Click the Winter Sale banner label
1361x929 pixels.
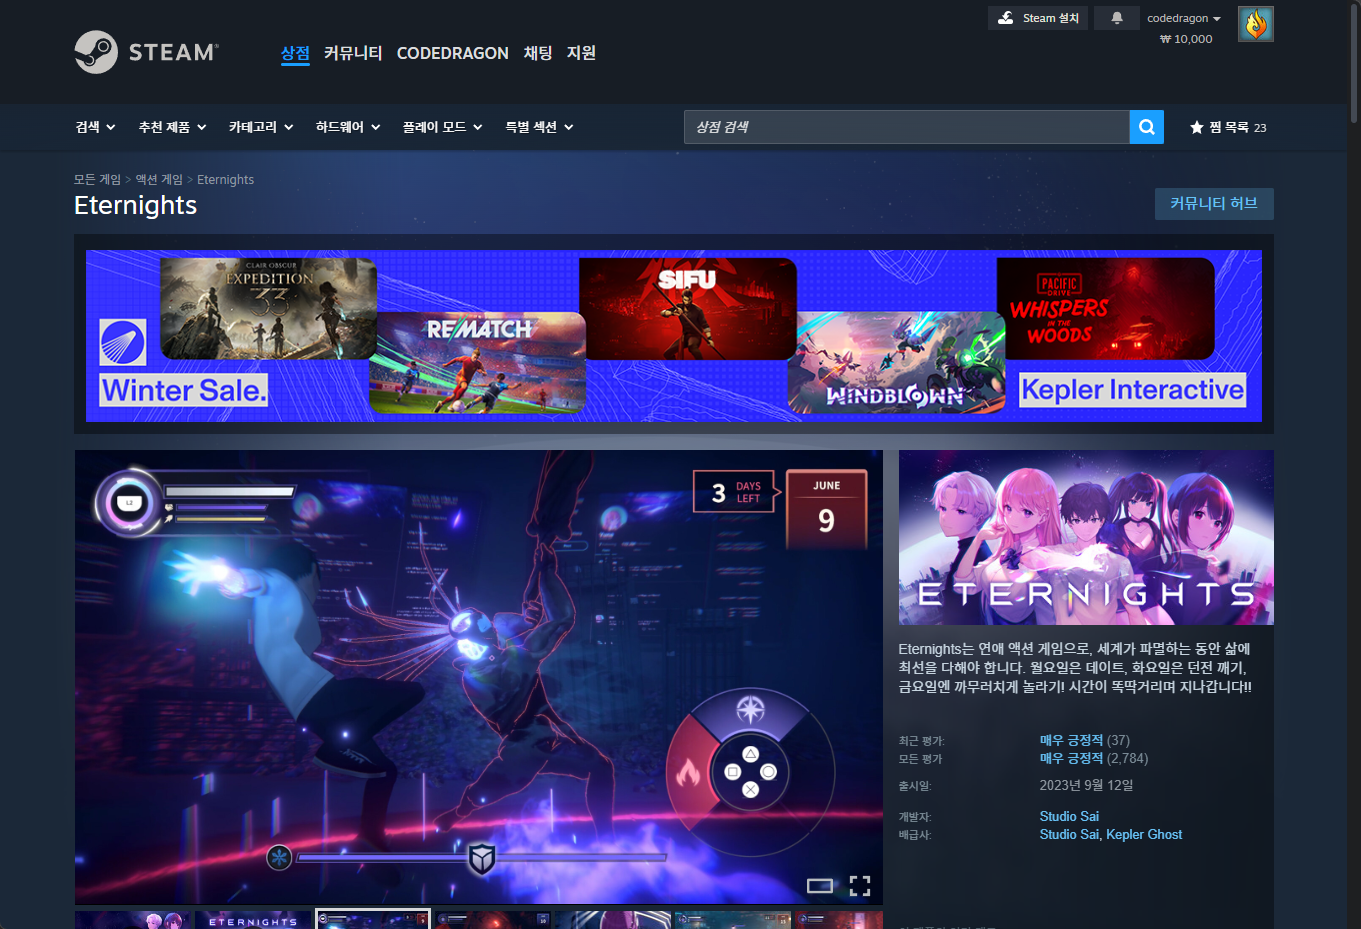(184, 390)
